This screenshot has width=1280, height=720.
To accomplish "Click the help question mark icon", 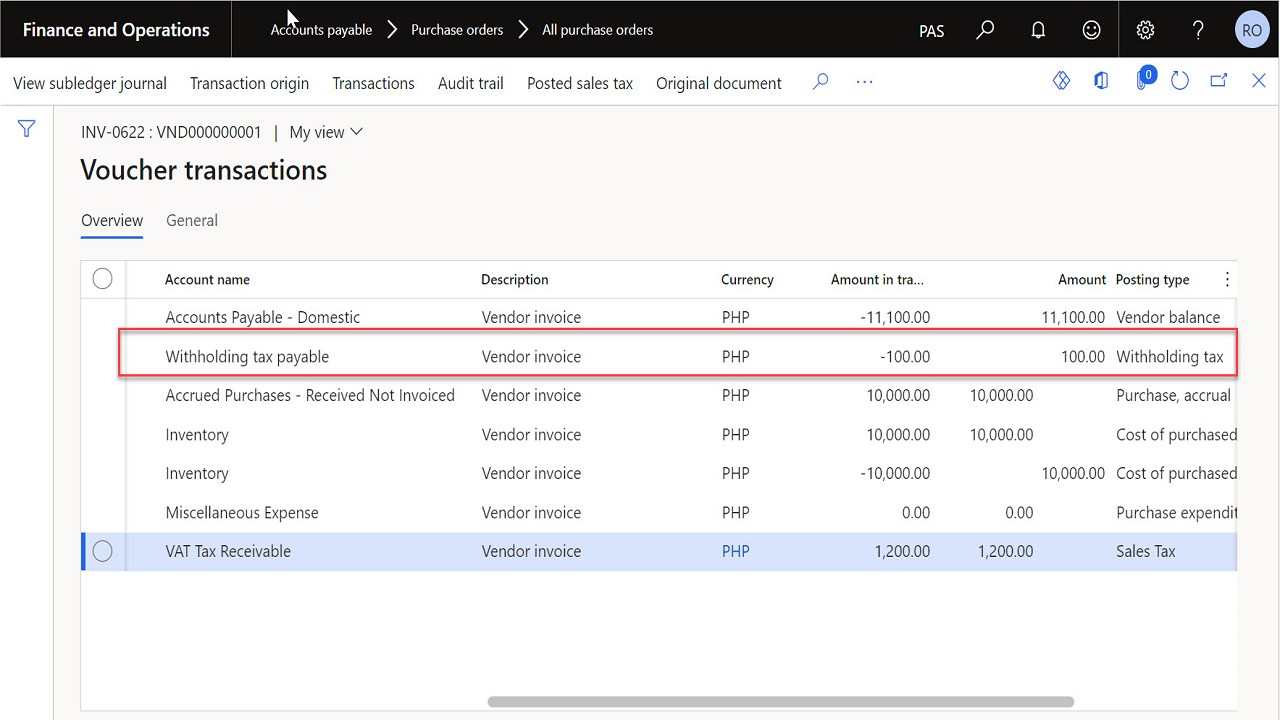I will tap(1198, 30).
